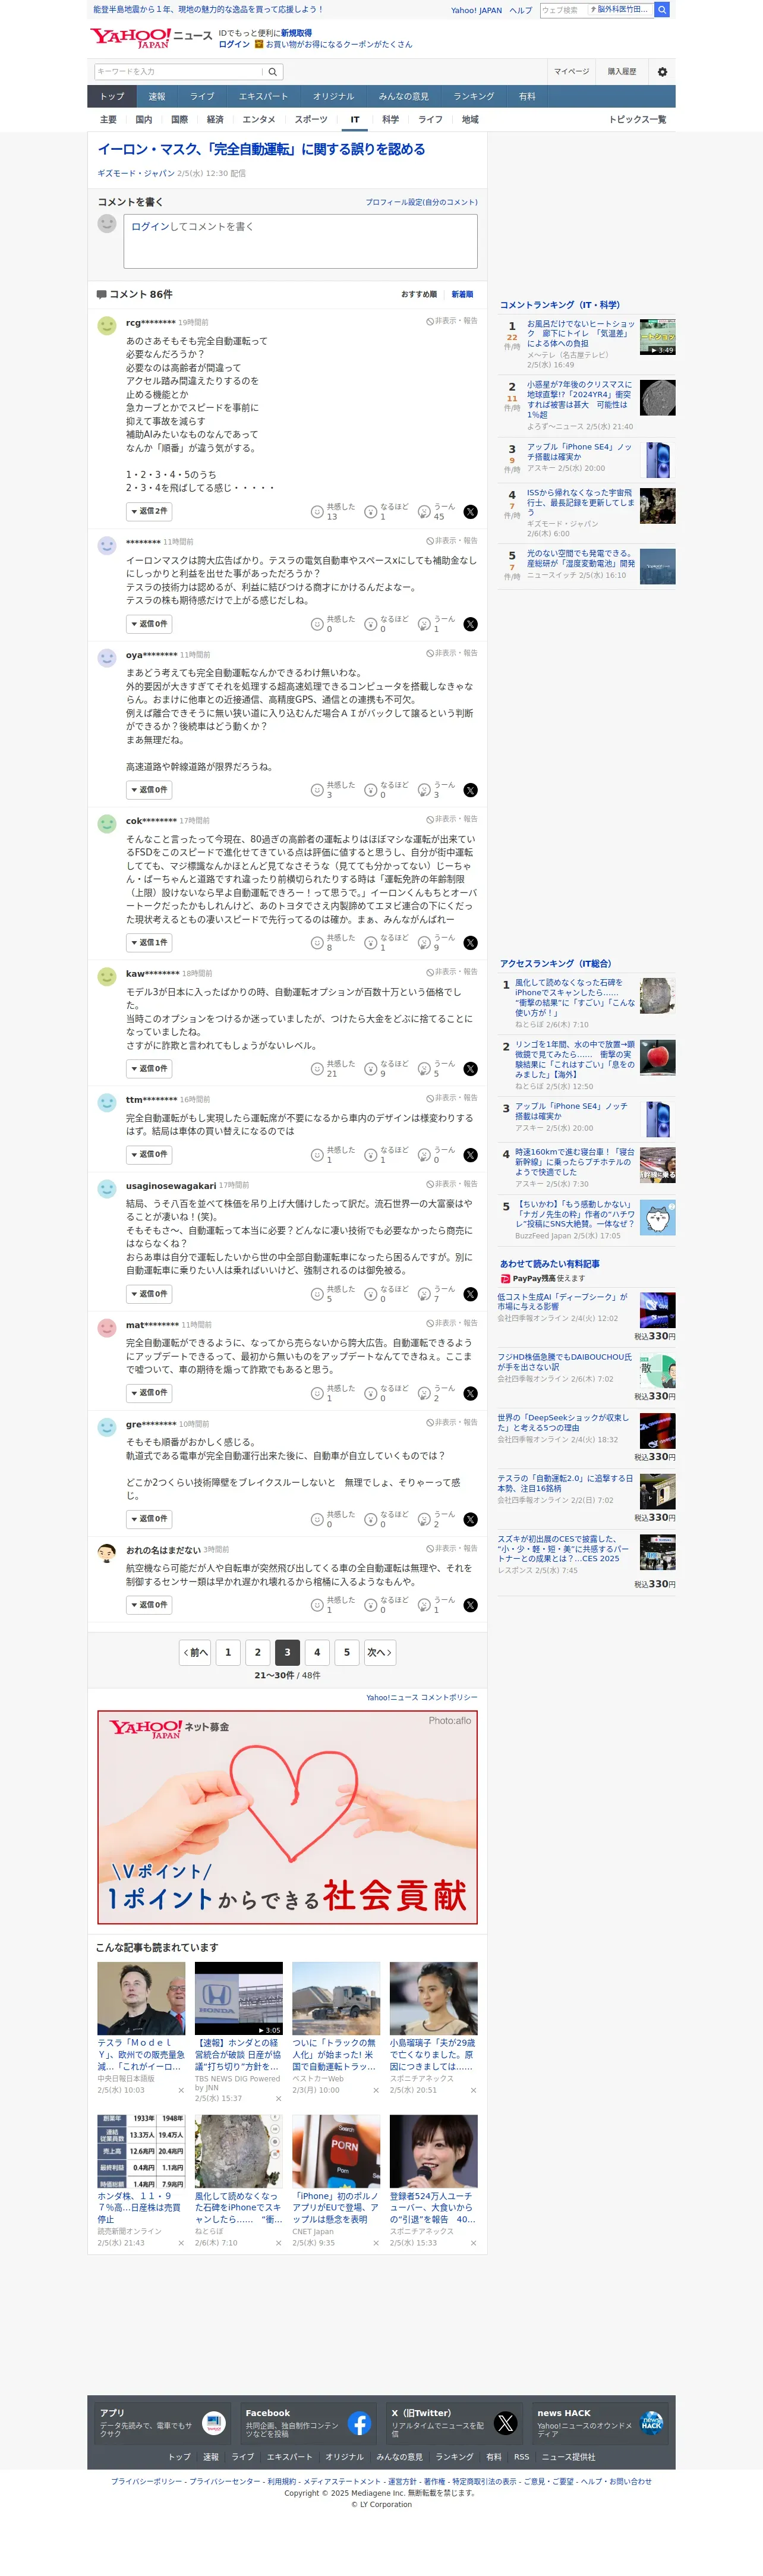Open プロフィール設定(自分のコメント) link
The height and width of the screenshot is (2576, 763).
[421, 203]
